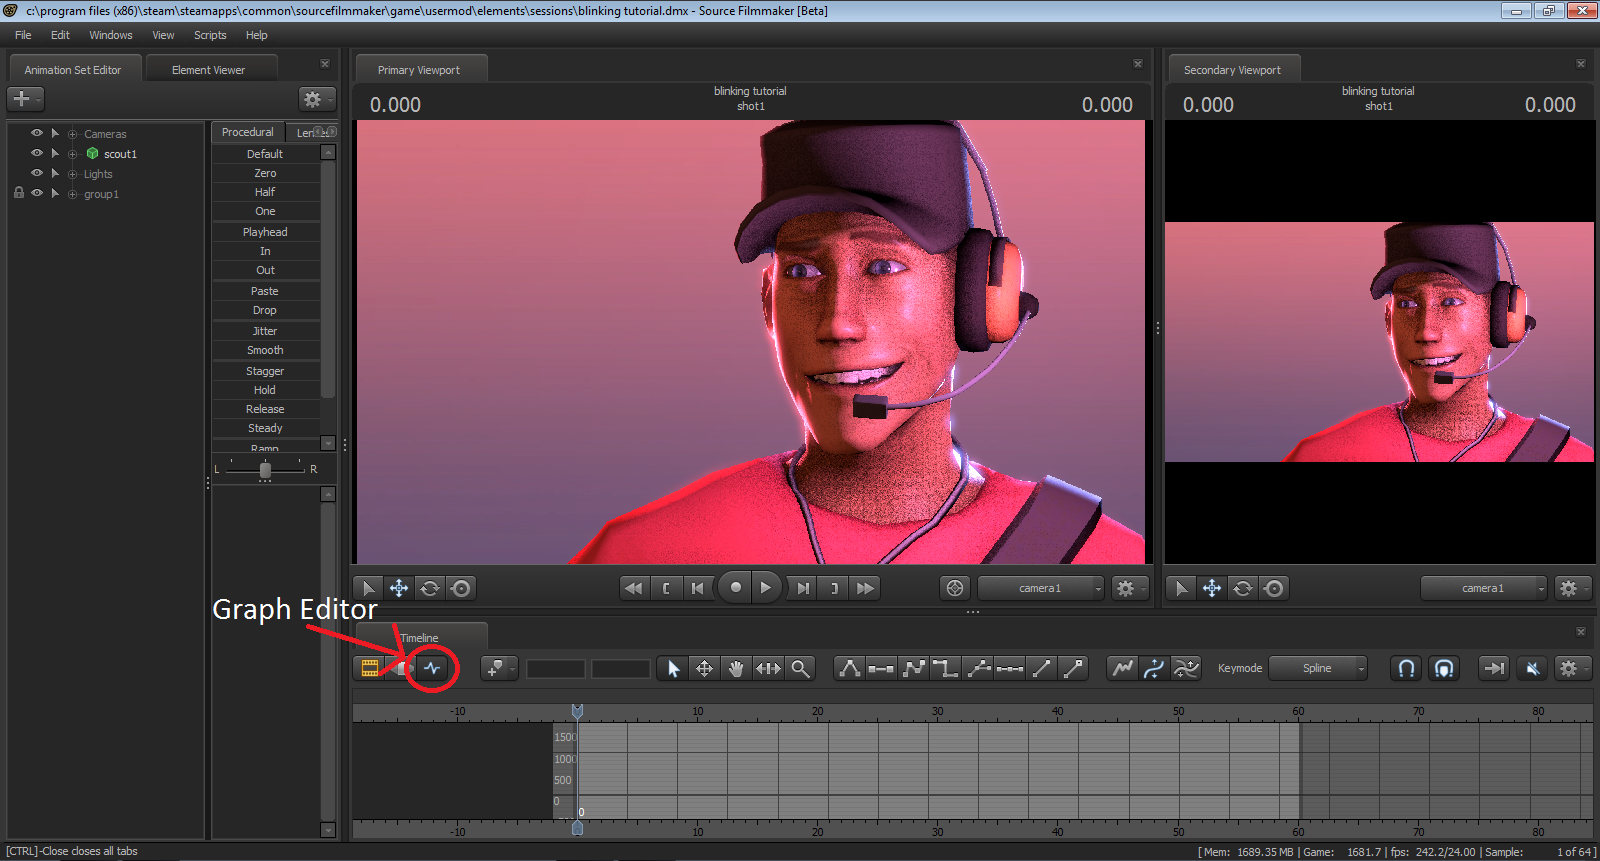Switch to Clip Editor filmstrip mode
The image size is (1600, 861).
pyautogui.click(x=370, y=668)
